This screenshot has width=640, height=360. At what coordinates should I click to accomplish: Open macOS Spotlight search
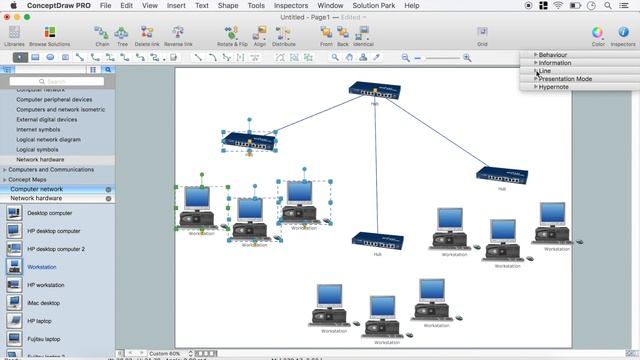click(608, 6)
